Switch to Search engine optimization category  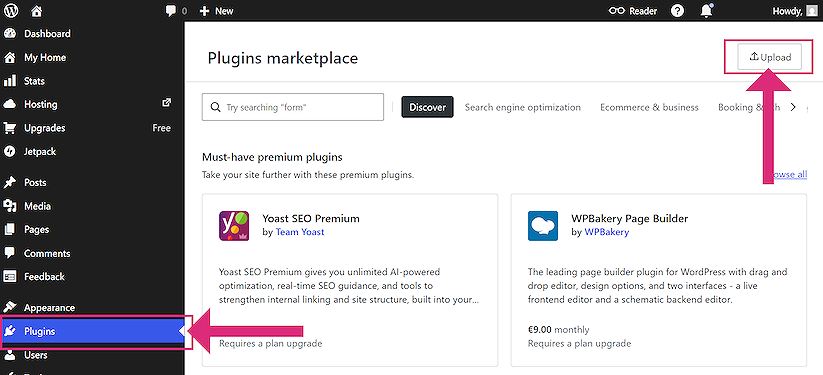[x=523, y=107]
